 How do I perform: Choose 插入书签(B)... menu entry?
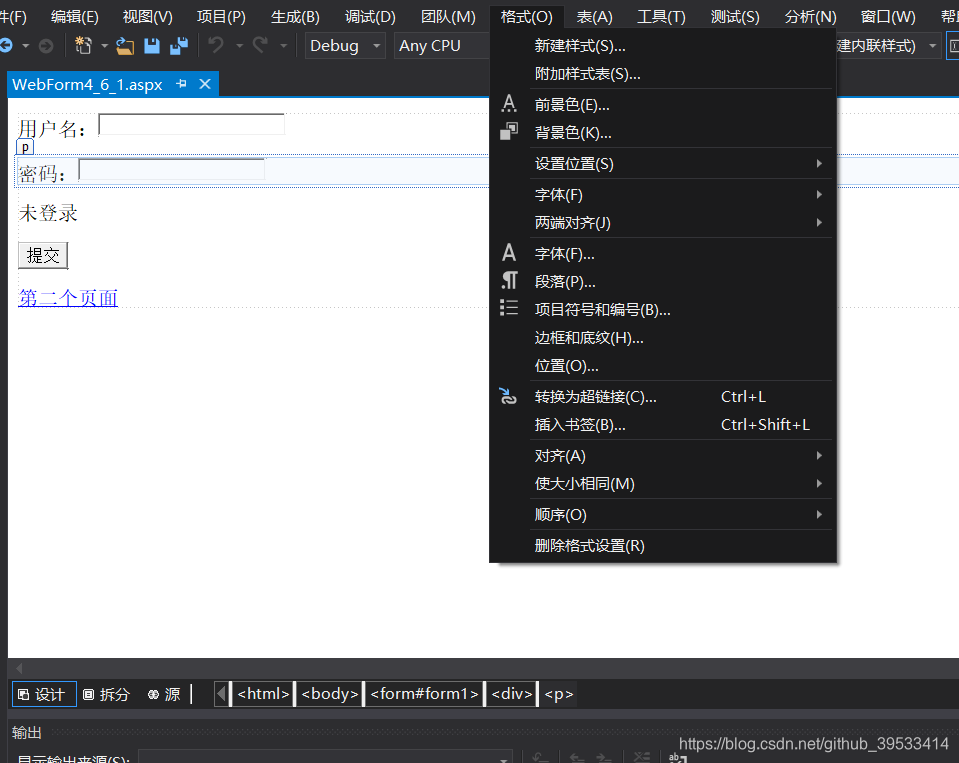[x=664, y=424]
